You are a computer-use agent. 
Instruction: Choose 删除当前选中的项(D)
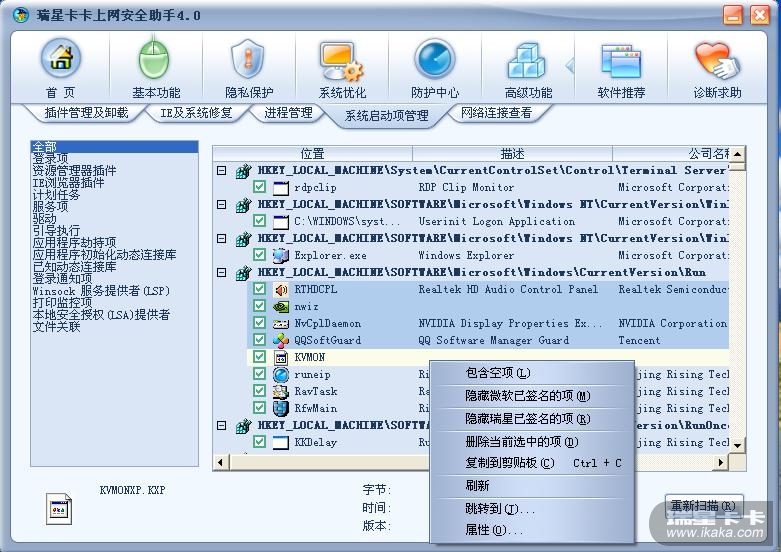pyautogui.click(x=531, y=442)
